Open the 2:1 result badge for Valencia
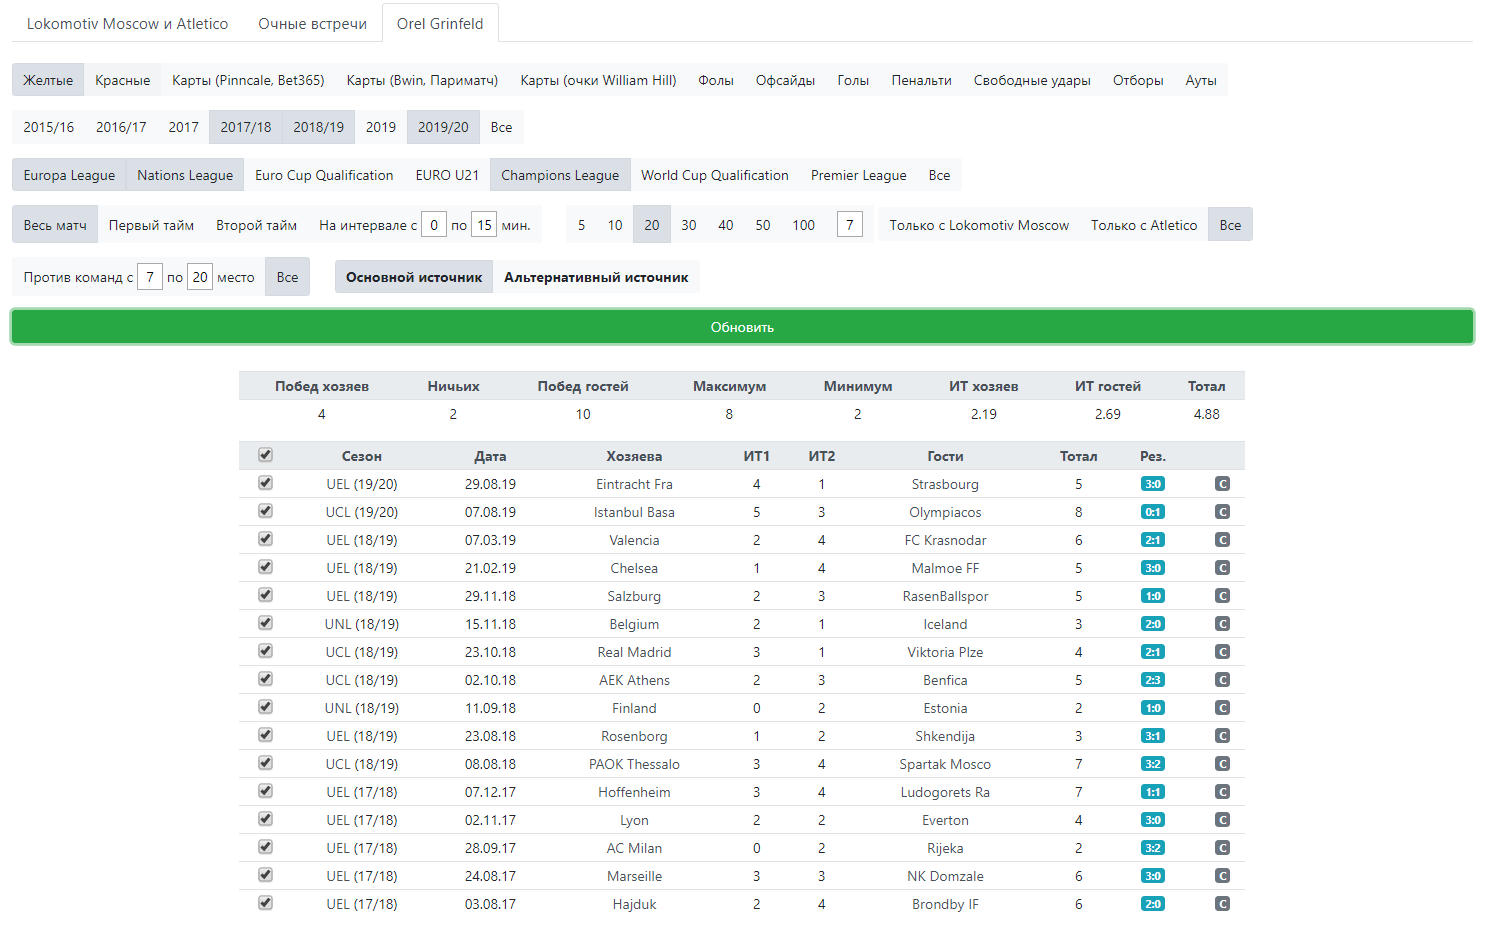 pos(1153,540)
